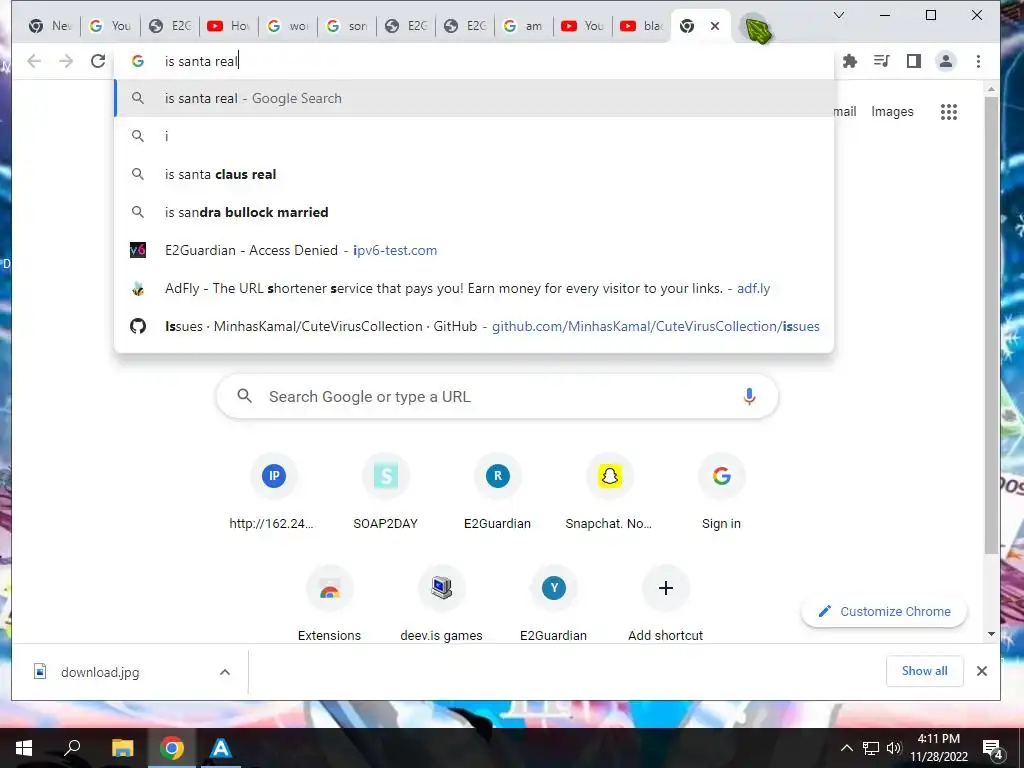Click the browser Reload button
Viewport: 1024px width, 768px height.
coord(98,61)
